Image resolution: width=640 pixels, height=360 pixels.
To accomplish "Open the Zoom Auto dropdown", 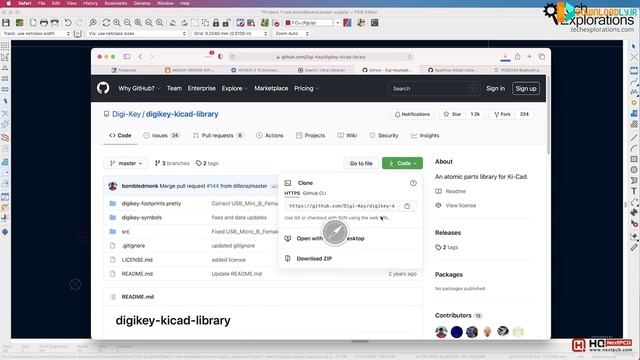I will (291, 33).
